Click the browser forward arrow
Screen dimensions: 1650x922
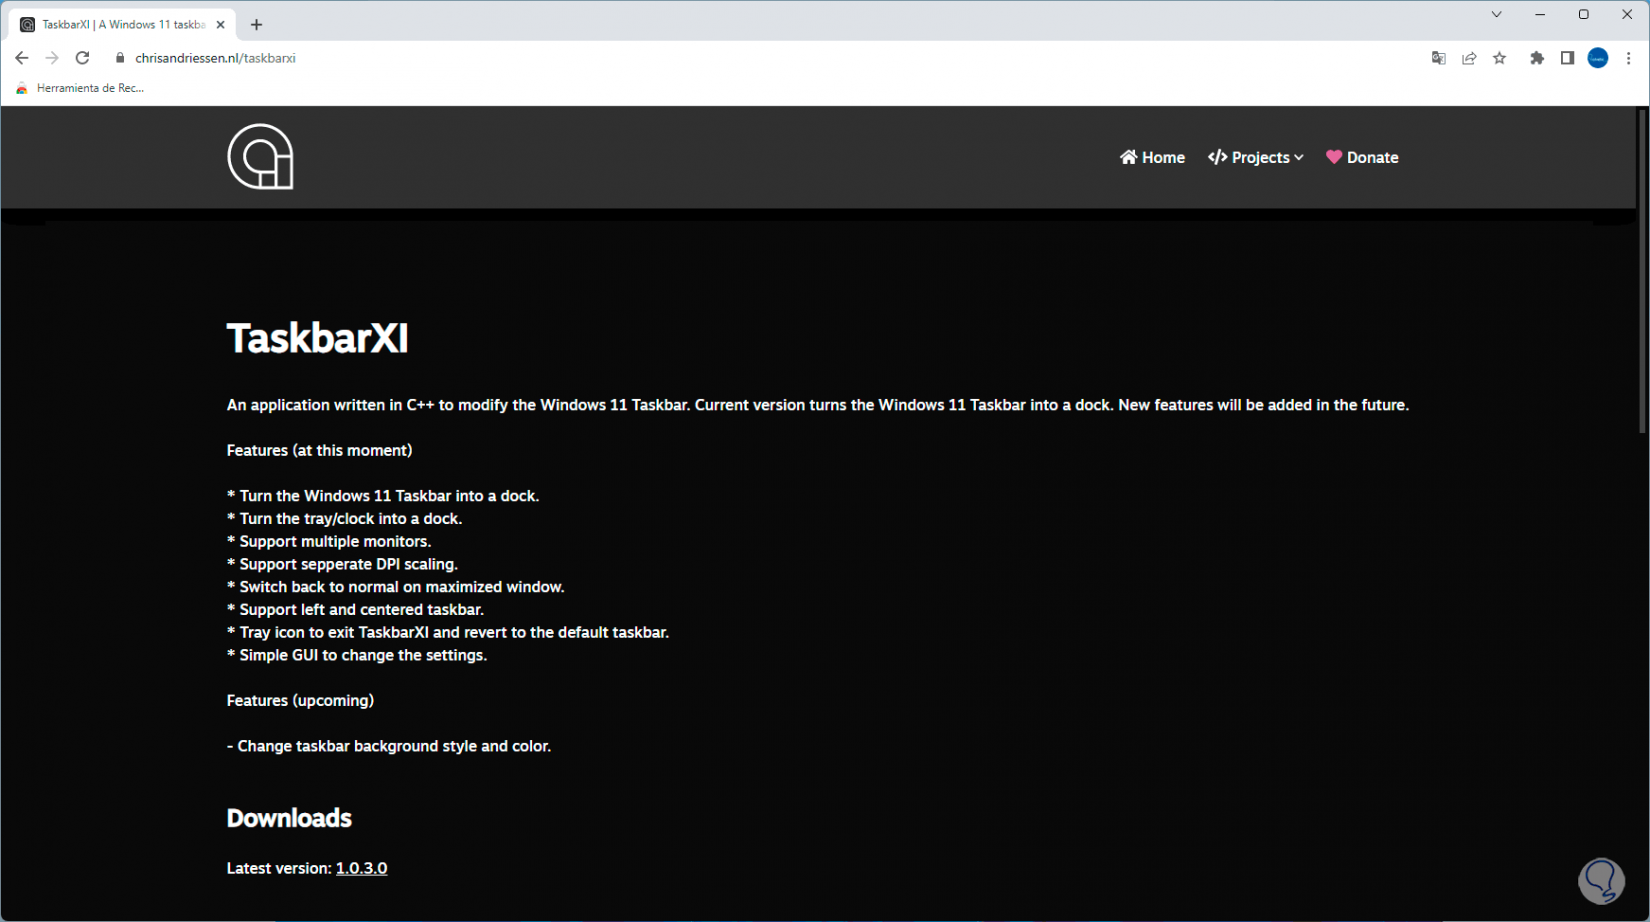point(52,58)
